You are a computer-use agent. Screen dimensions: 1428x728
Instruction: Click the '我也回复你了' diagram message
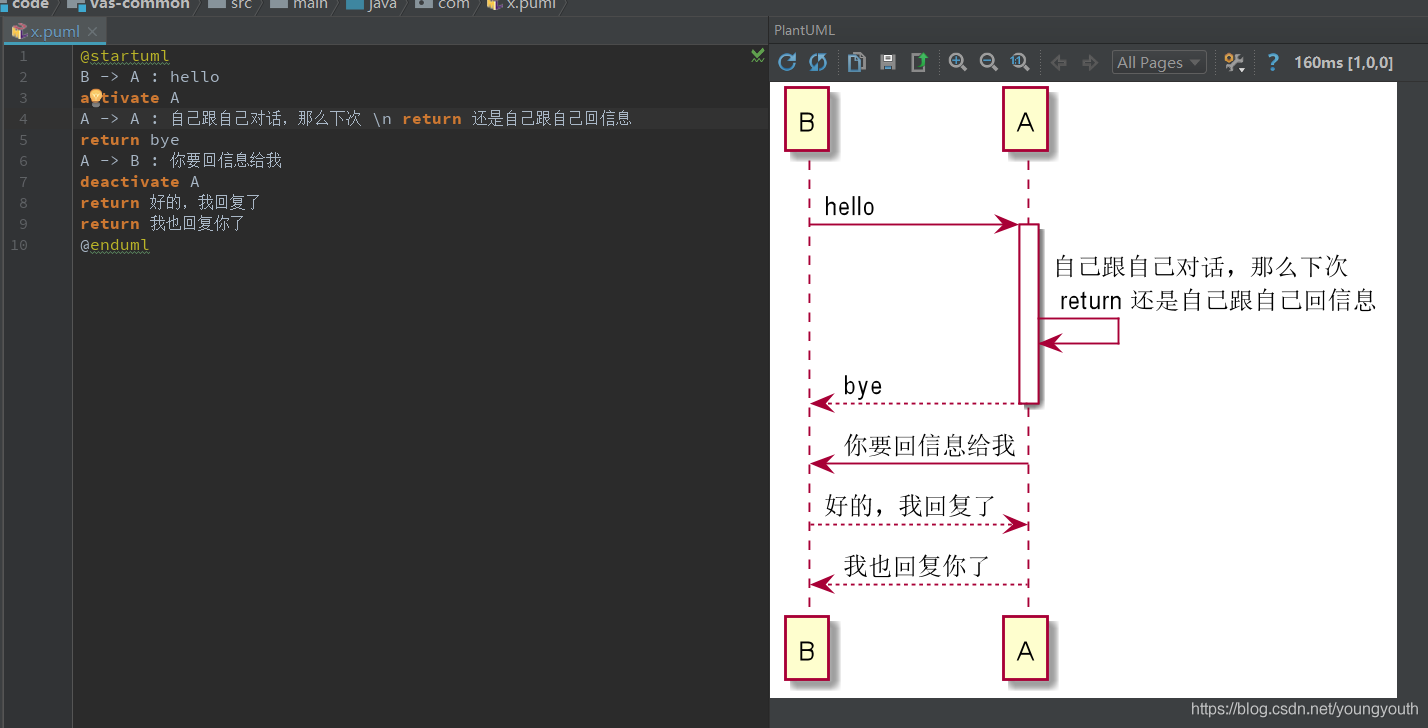[917, 566]
